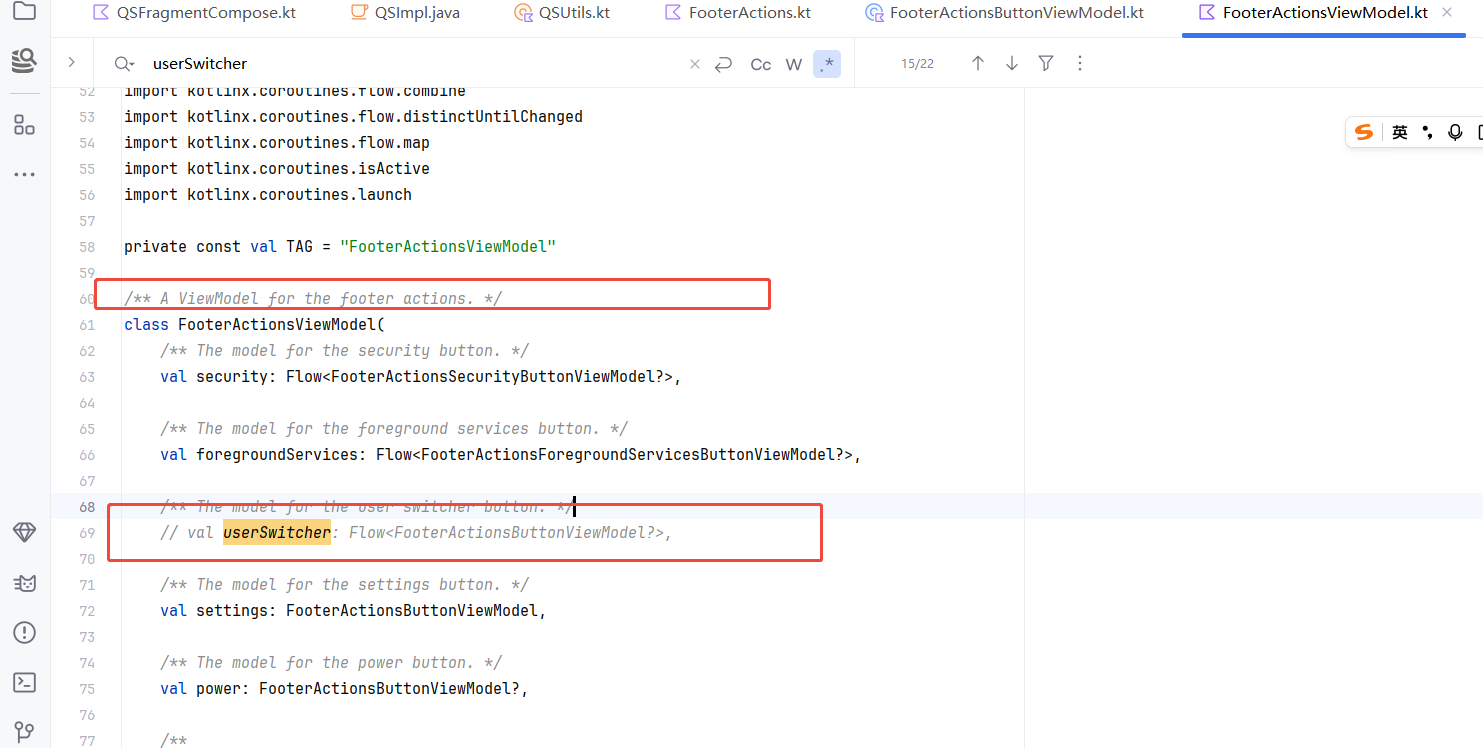Click the class name FooterActionsViewModel on line 61
Image resolution: width=1483 pixels, height=748 pixels.
(x=277, y=325)
